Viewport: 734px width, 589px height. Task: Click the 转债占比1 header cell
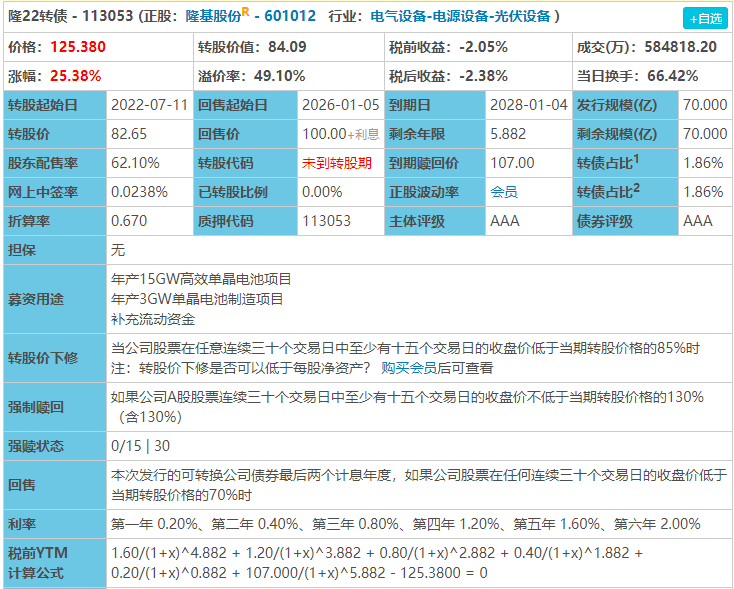point(625,163)
